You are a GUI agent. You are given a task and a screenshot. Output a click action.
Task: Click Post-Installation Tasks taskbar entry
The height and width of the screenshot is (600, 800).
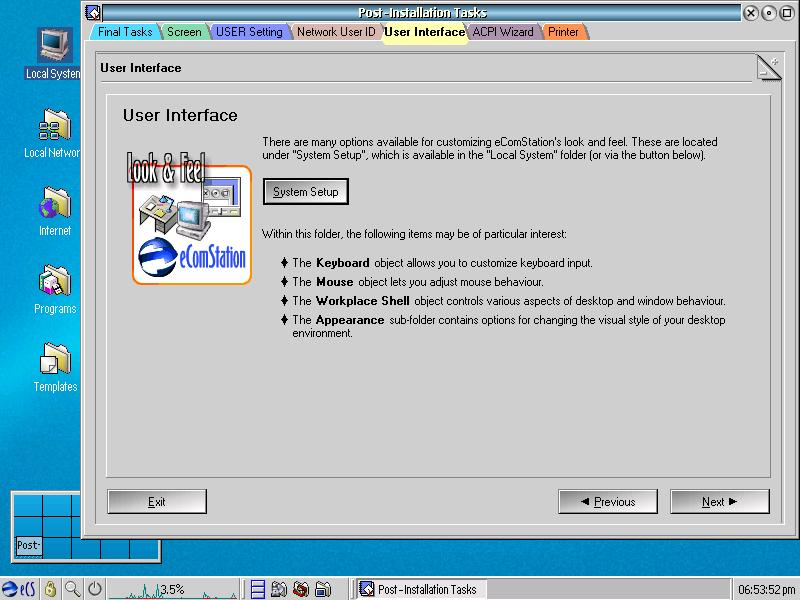[x=420, y=589]
